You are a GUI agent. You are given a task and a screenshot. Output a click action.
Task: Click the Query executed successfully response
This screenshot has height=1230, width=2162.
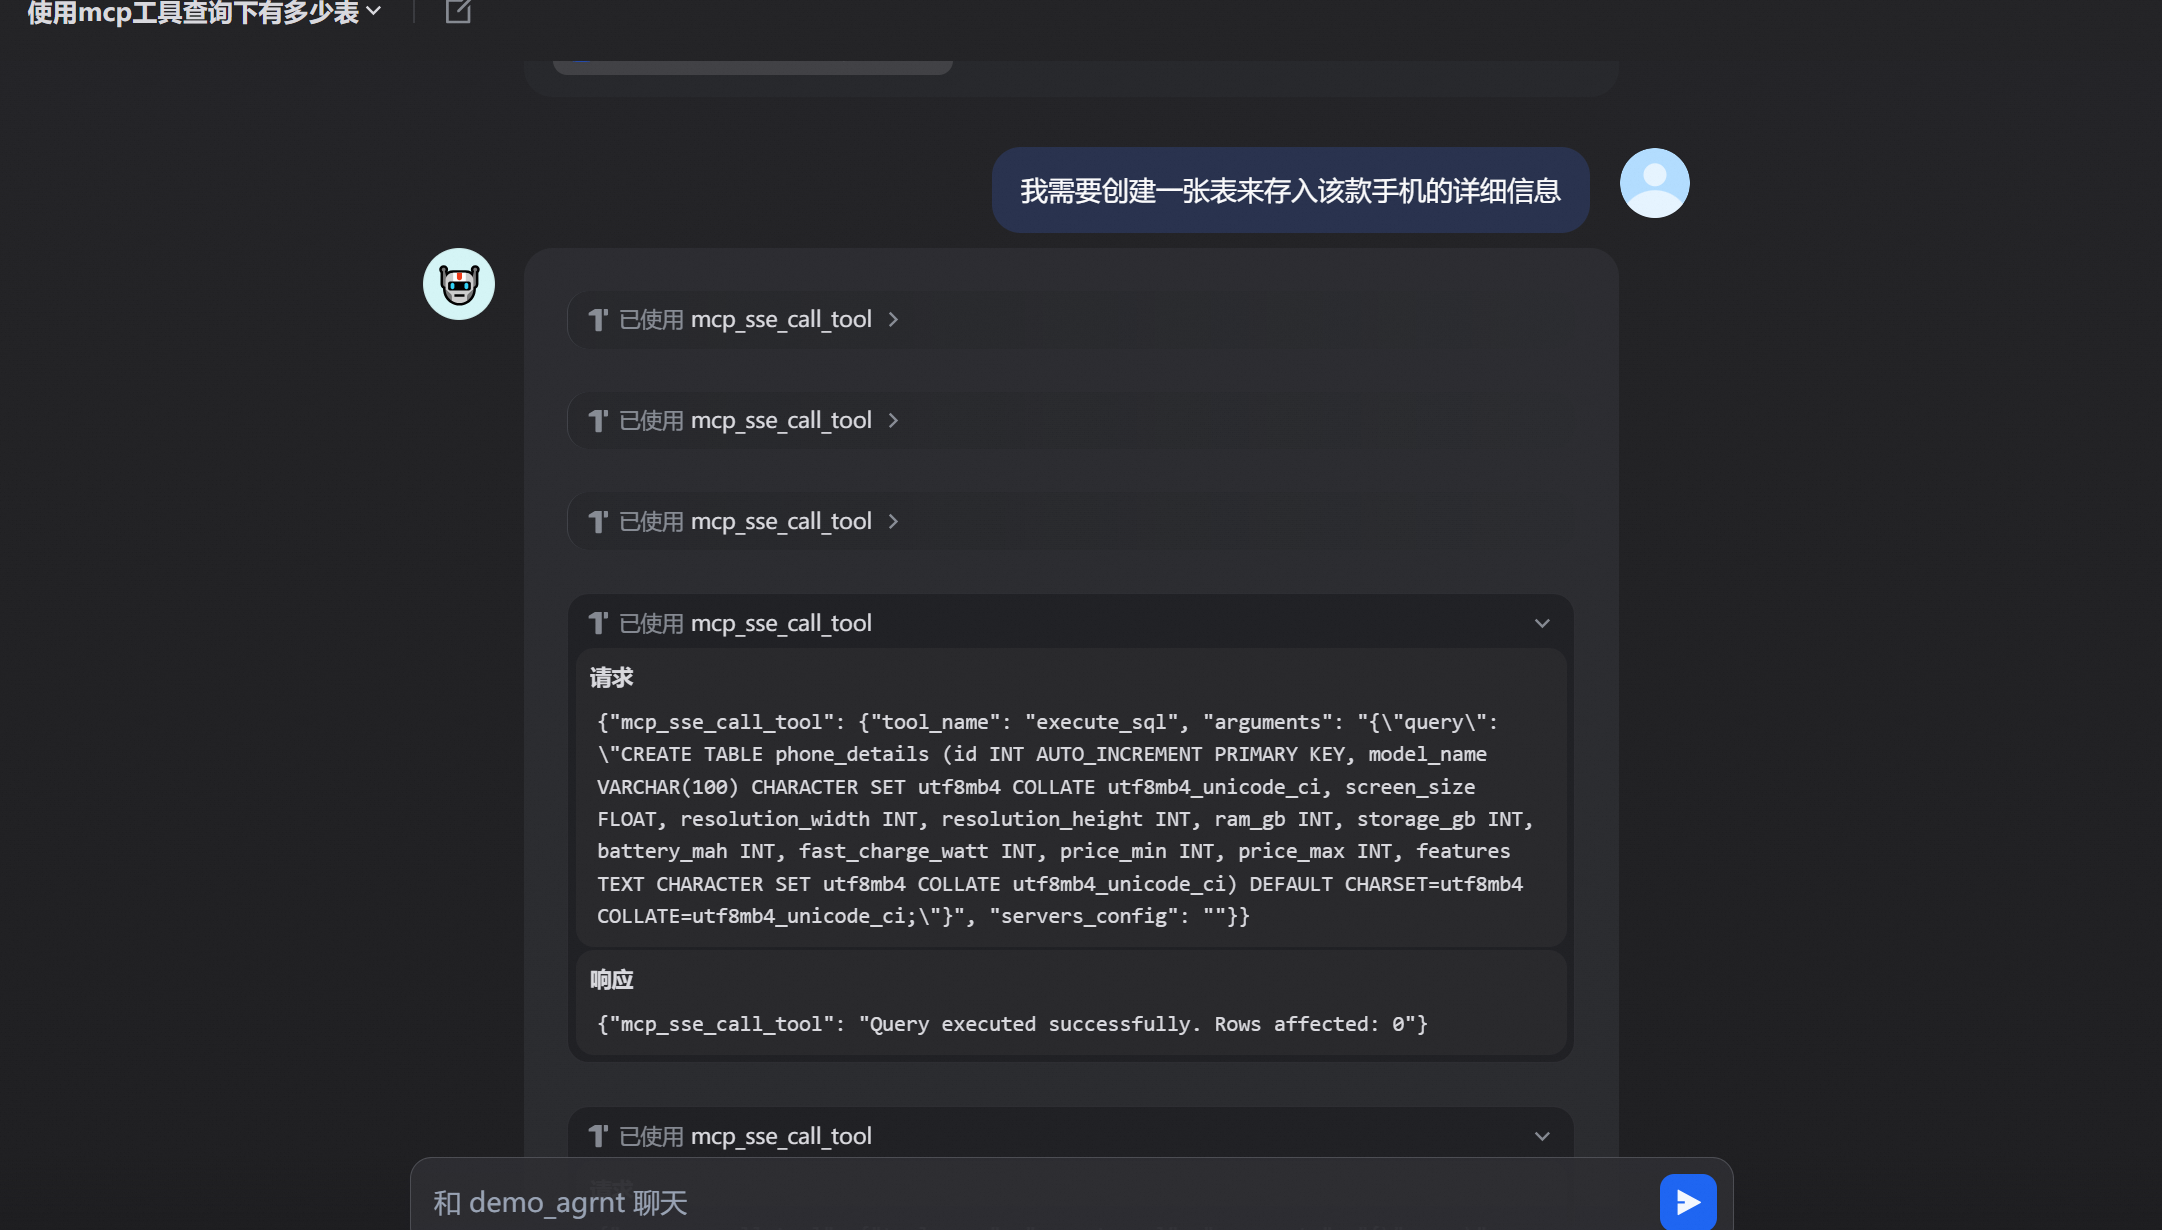[1012, 1024]
